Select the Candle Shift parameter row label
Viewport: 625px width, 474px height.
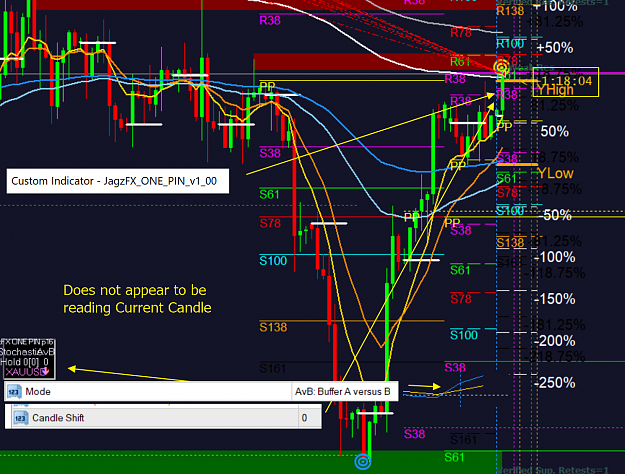coord(58,418)
